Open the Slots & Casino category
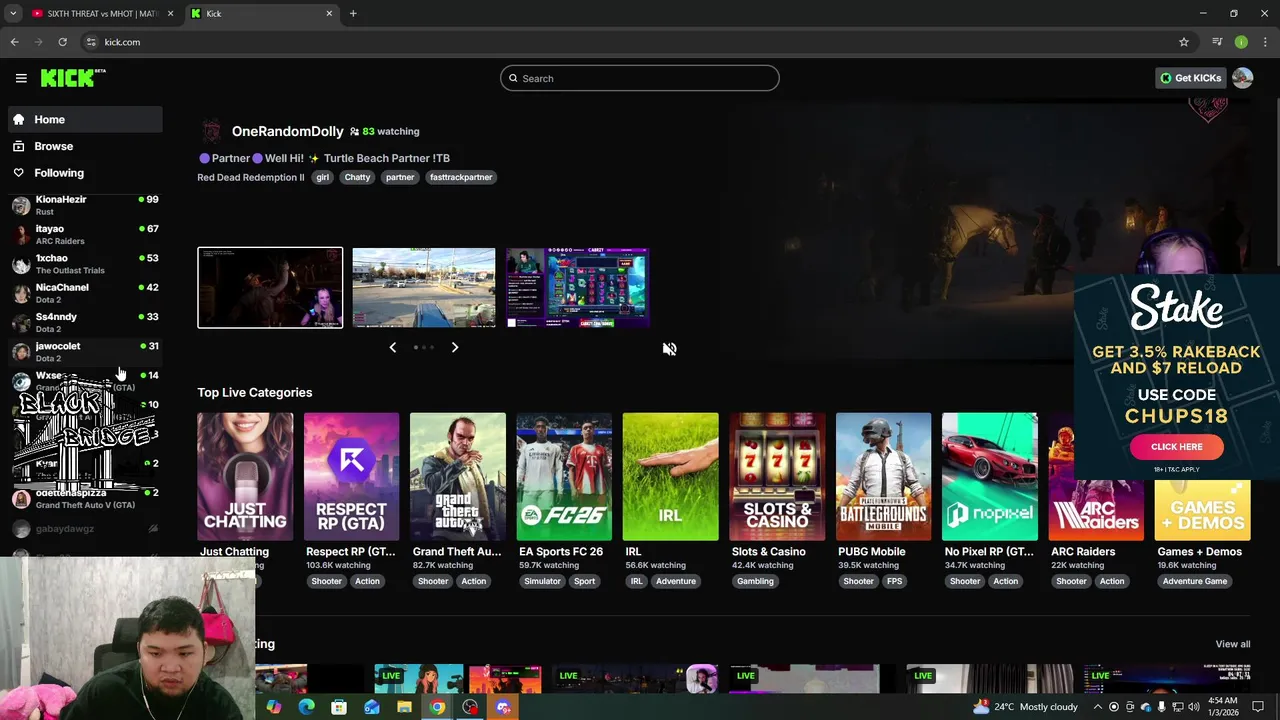Viewport: 1280px width, 720px height. (x=777, y=477)
